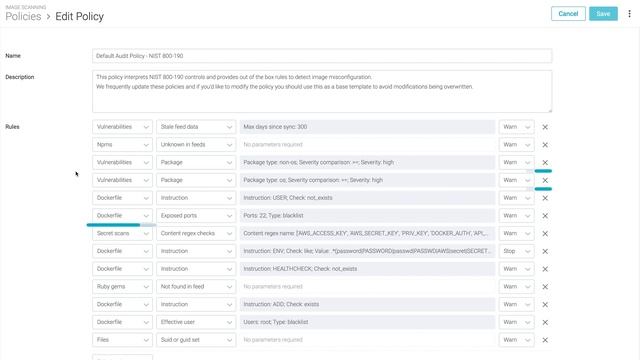Screen dimensions: 640x360
Task: Remove the Instruction ADD exists rule
Action: coord(545,304)
